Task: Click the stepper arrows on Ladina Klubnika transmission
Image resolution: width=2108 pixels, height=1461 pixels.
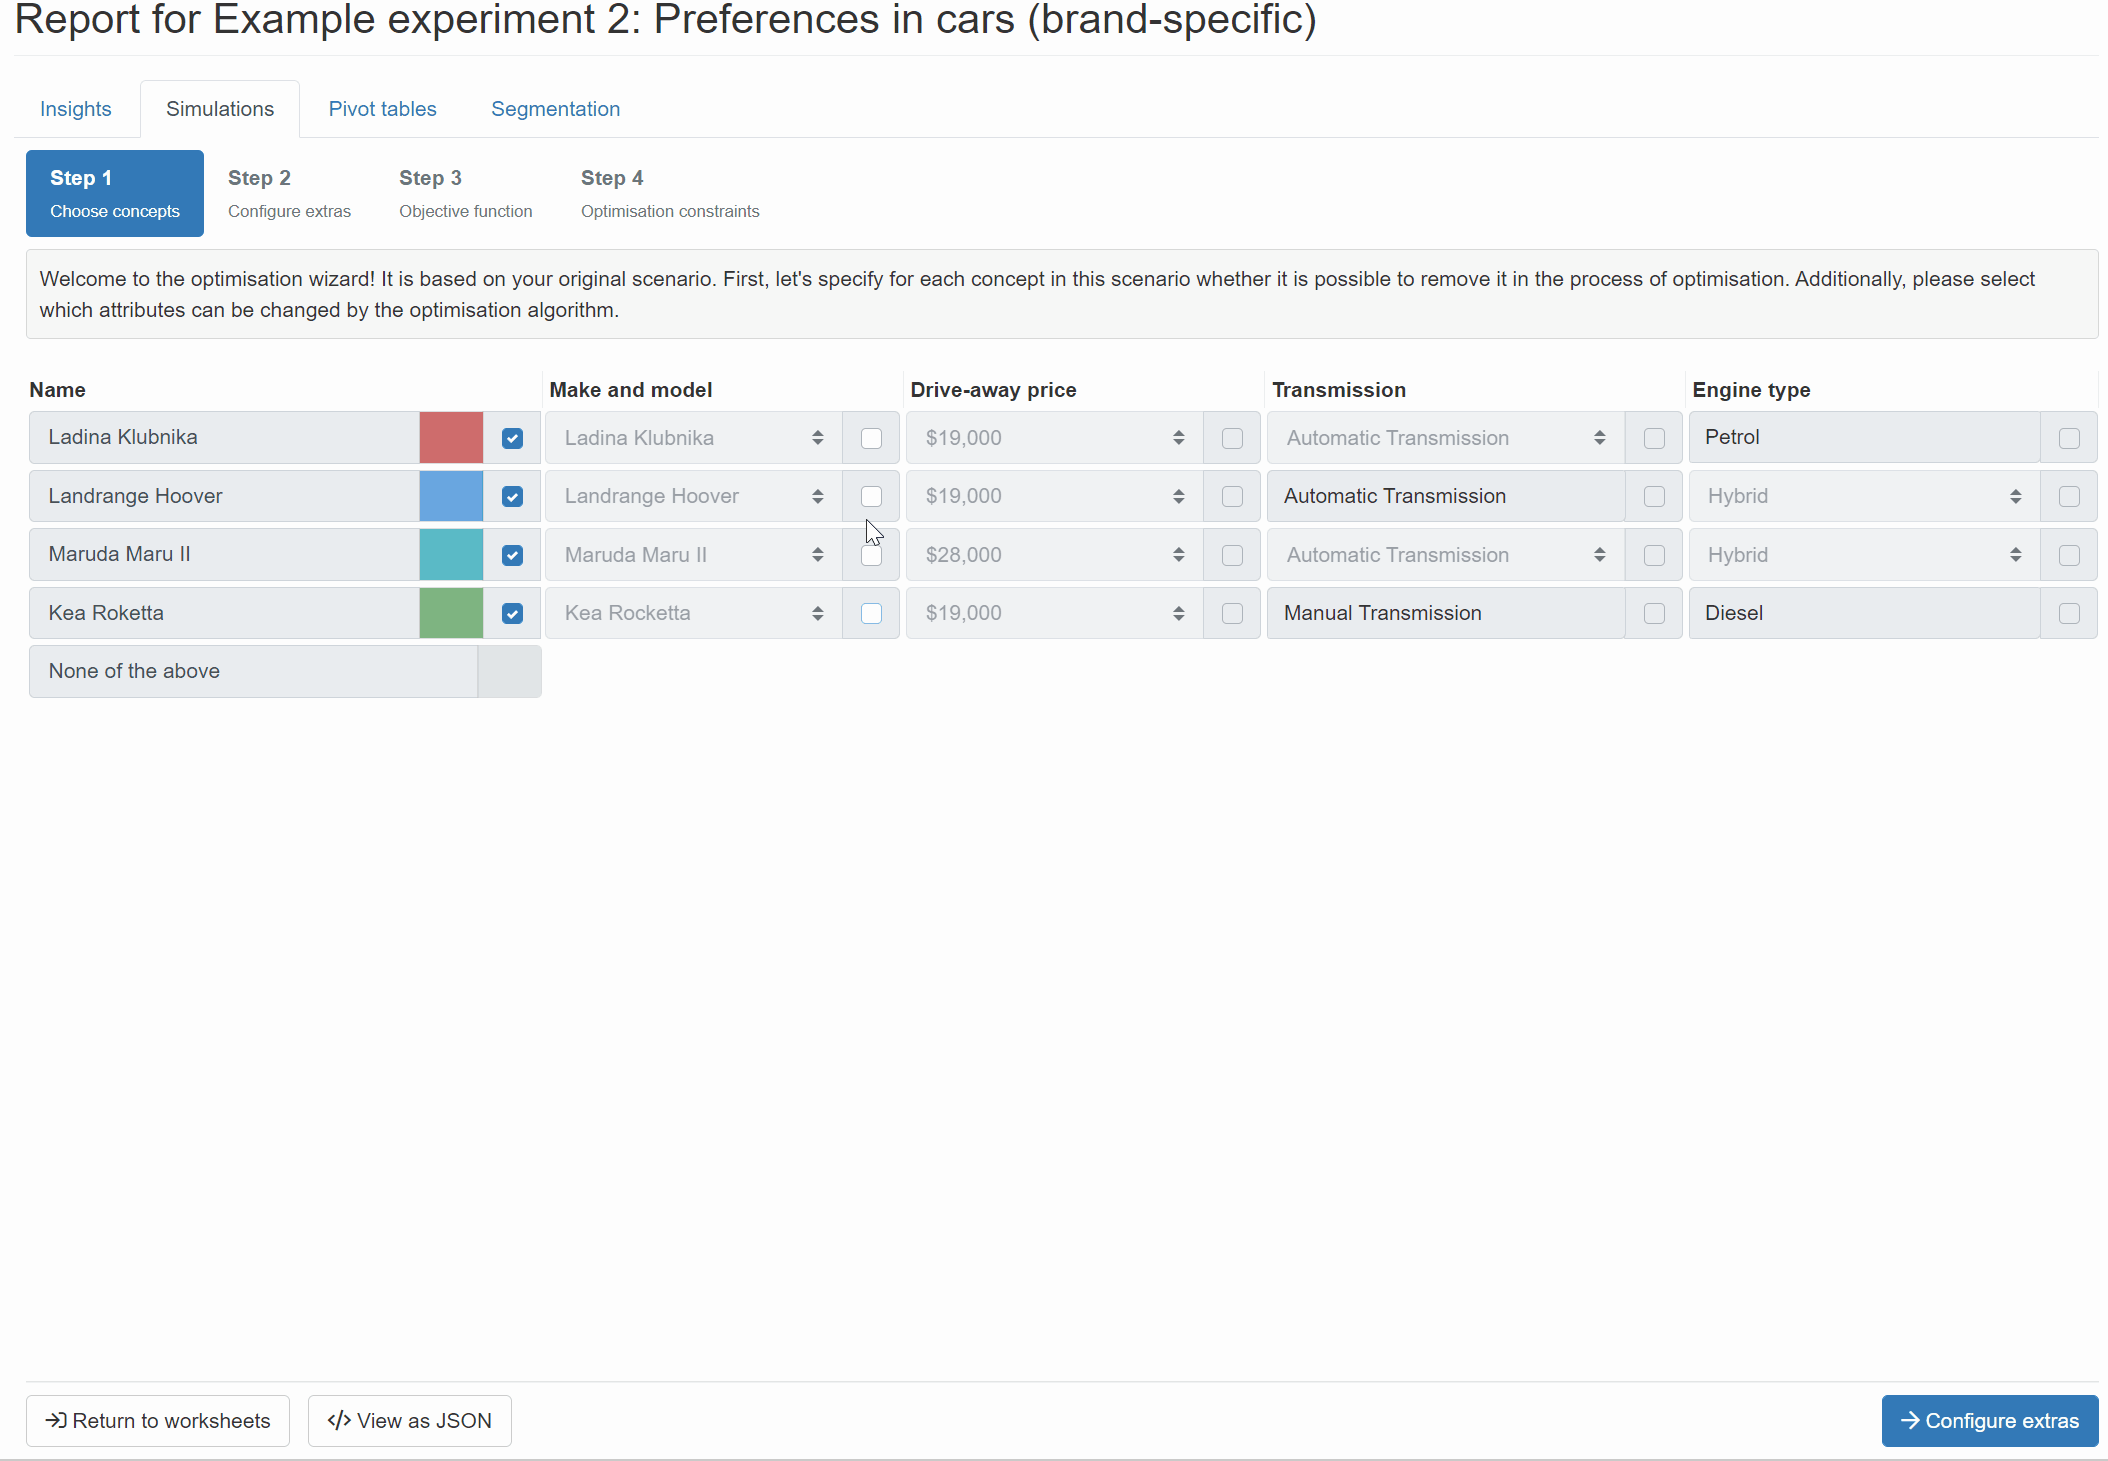Action: (x=1599, y=437)
